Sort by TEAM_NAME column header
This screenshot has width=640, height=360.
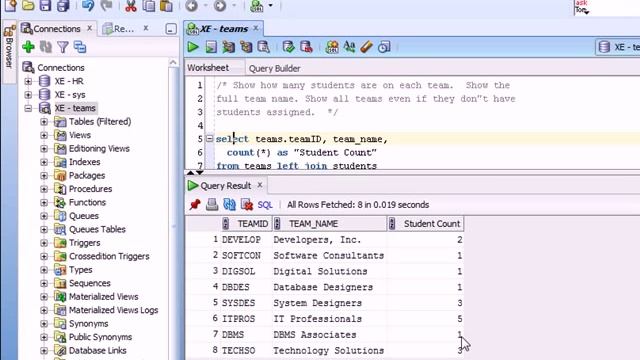[x=330, y=224]
